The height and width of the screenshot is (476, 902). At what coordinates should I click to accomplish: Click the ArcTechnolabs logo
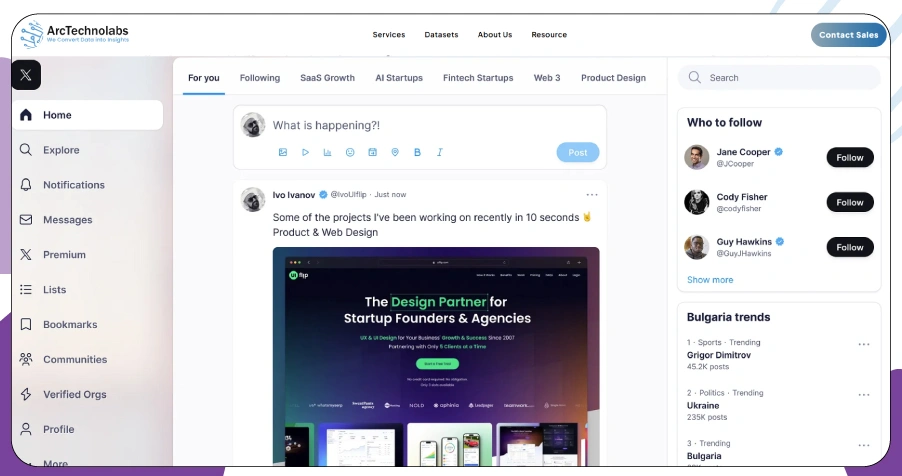[74, 35]
